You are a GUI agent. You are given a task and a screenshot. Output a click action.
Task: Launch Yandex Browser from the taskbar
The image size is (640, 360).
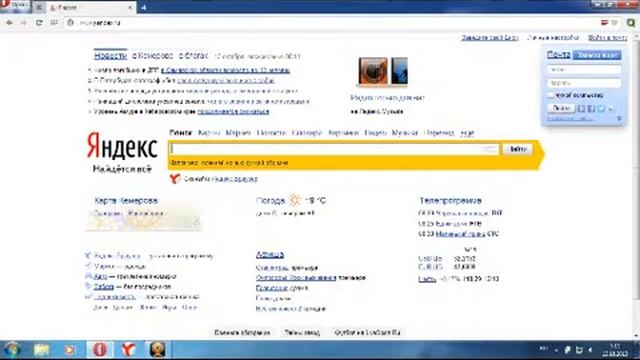point(128,350)
